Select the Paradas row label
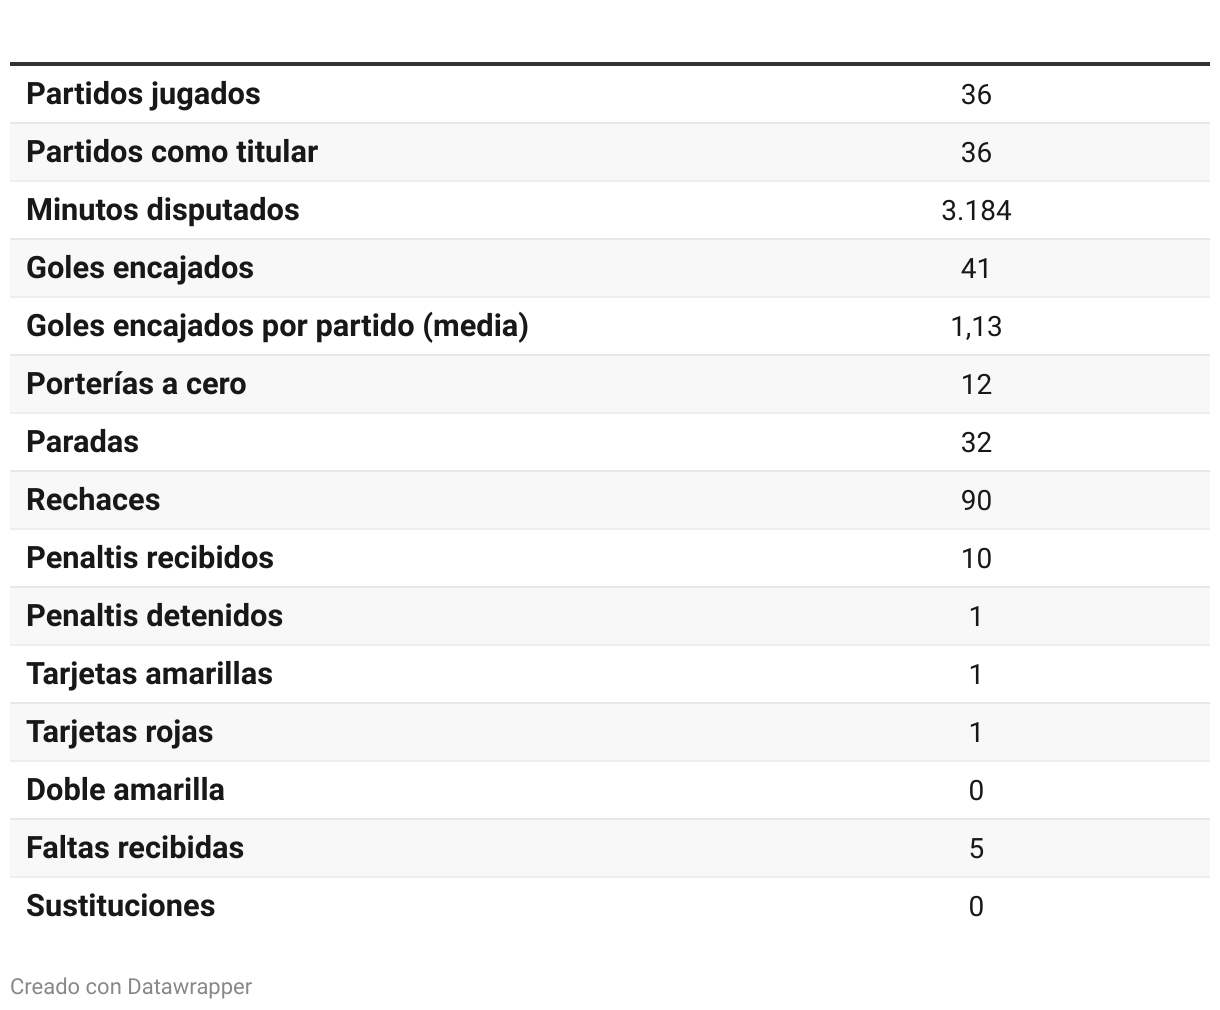The width and height of the screenshot is (1220, 1010). 82,442
